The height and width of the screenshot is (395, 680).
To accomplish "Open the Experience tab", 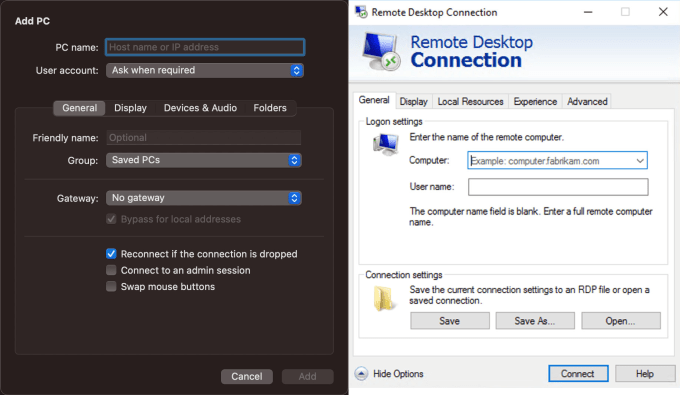I will pyautogui.click(x=535, y=101).
